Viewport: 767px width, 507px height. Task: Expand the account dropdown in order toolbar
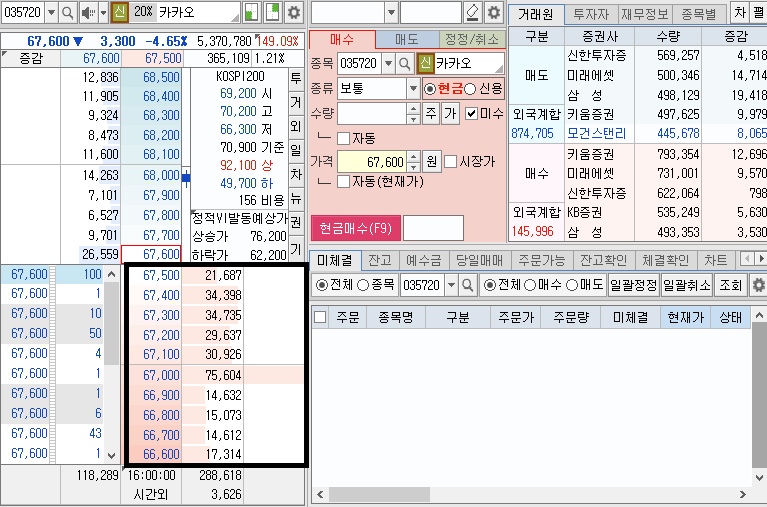tap(391, 13)
